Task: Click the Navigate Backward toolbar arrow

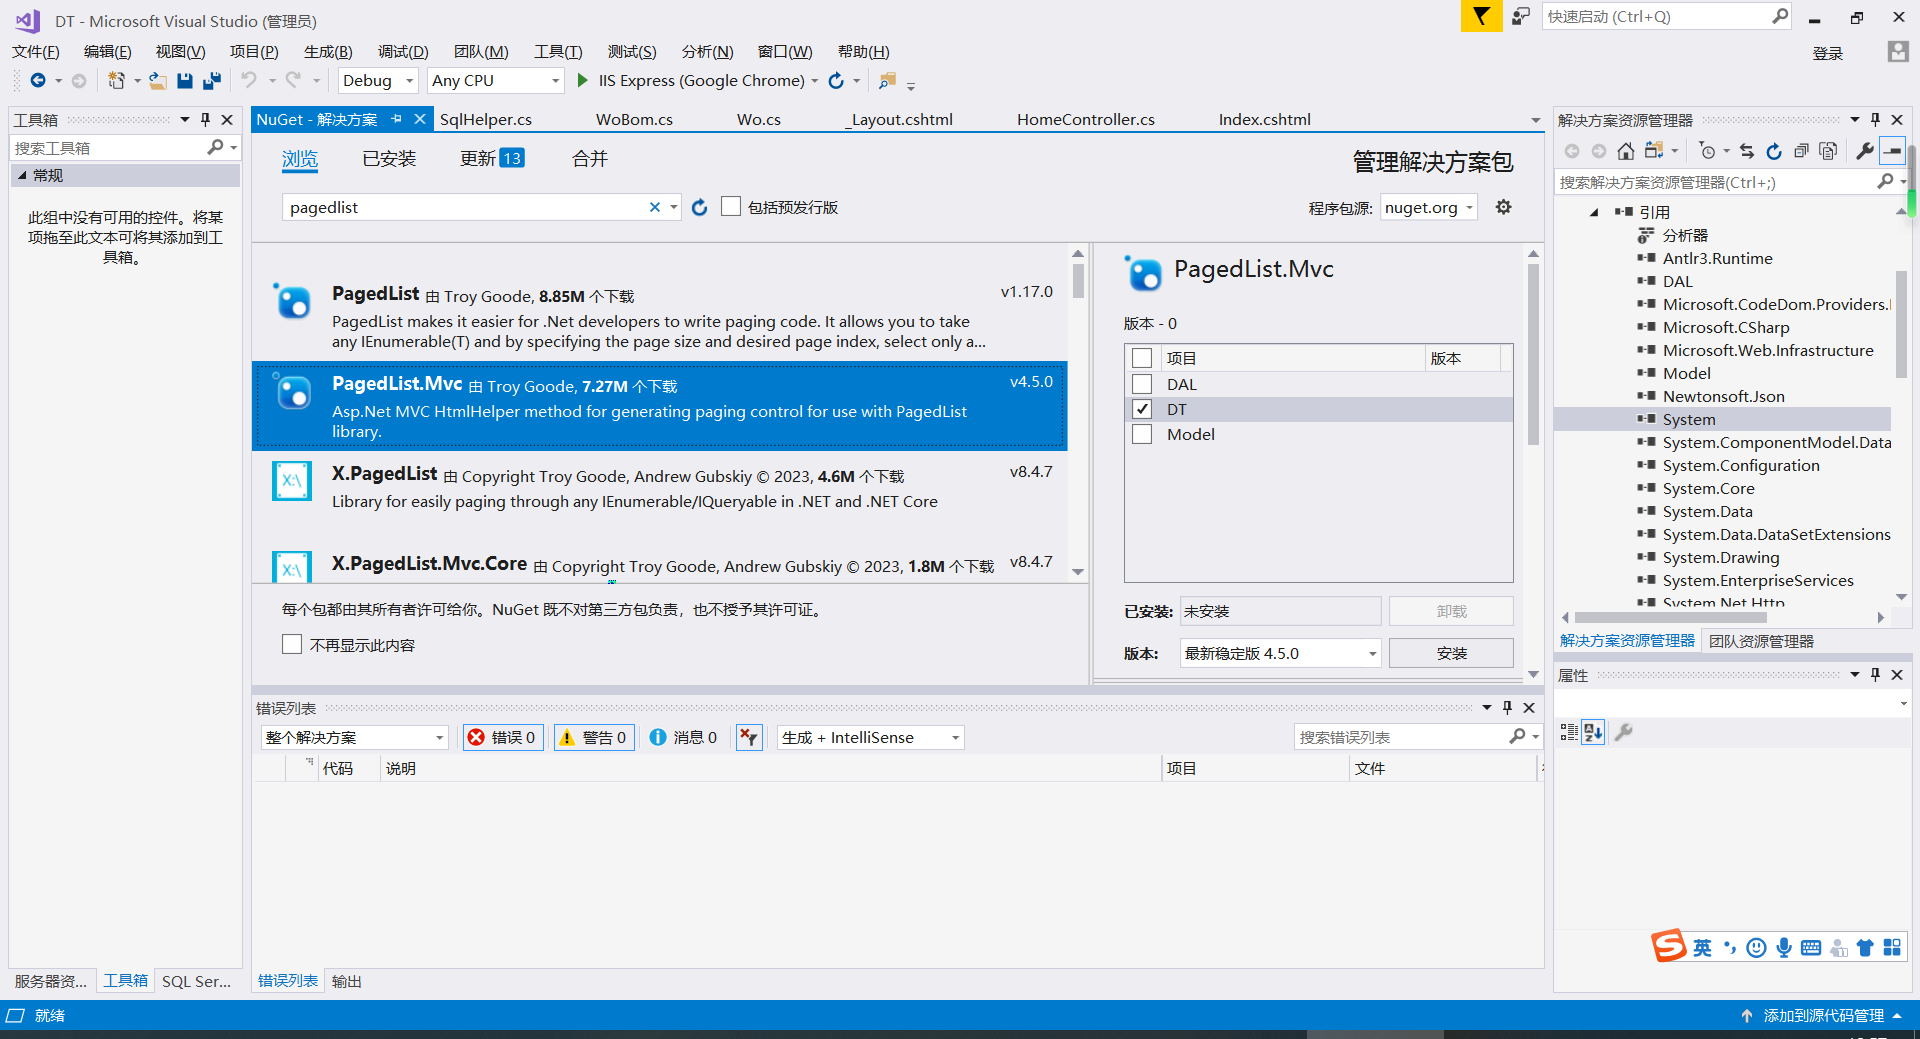Action: (x=38, y=81)
